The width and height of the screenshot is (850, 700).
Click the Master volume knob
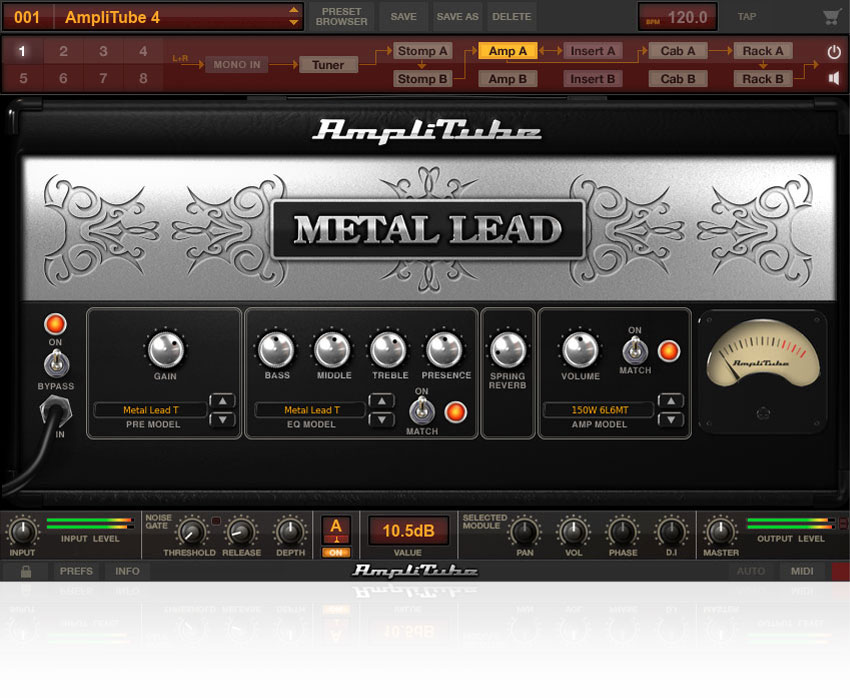(x=721, y=531)
